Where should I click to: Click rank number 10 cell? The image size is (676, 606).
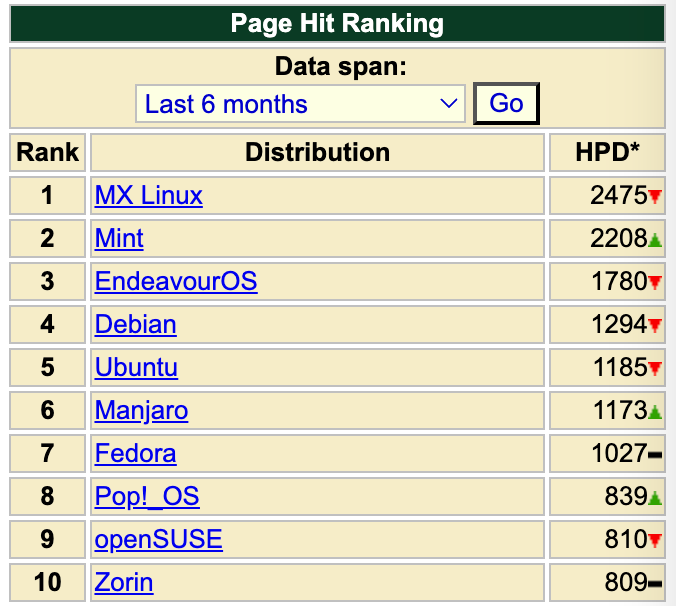(x=47, y=582)
